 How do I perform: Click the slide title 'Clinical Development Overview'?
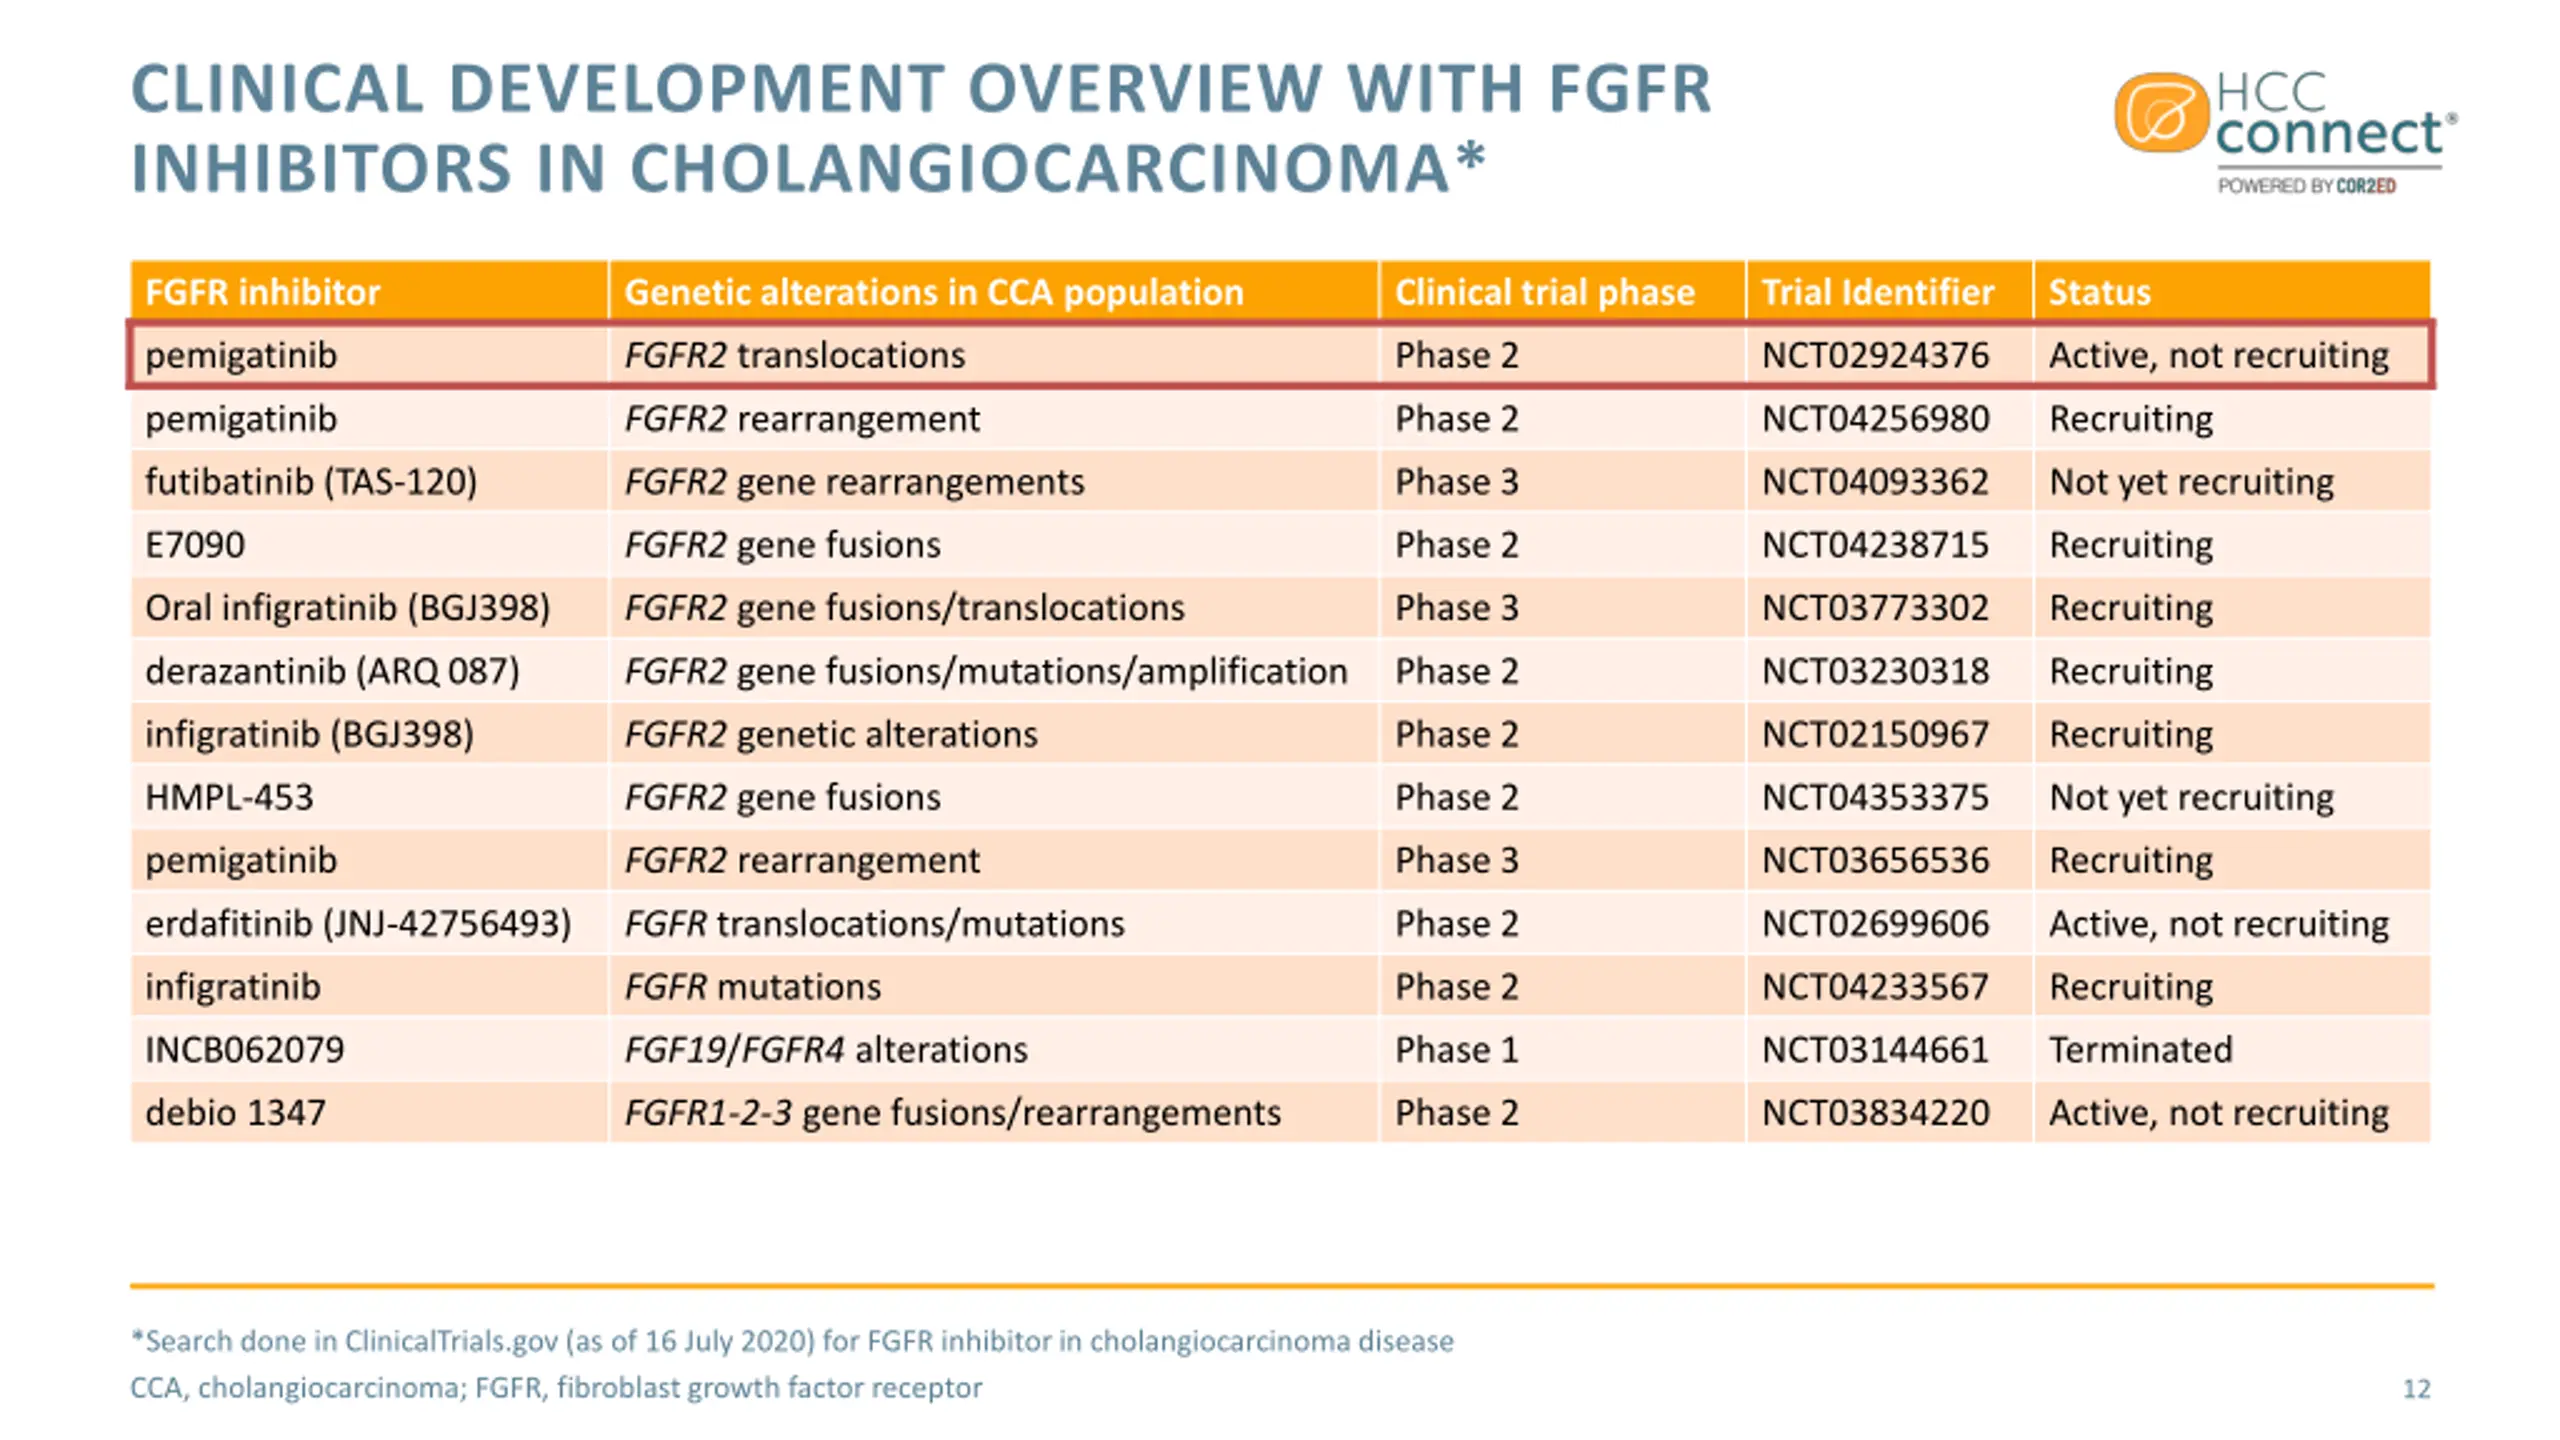click(921, 128)
